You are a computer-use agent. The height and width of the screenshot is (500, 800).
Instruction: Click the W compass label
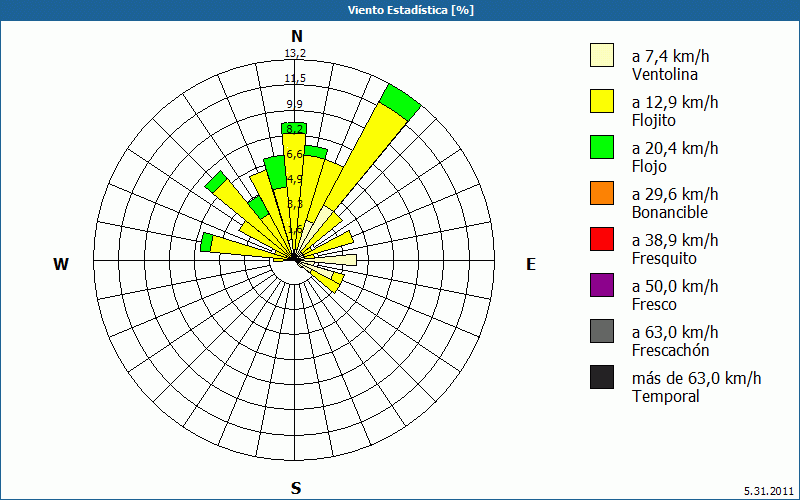[61, 264]
